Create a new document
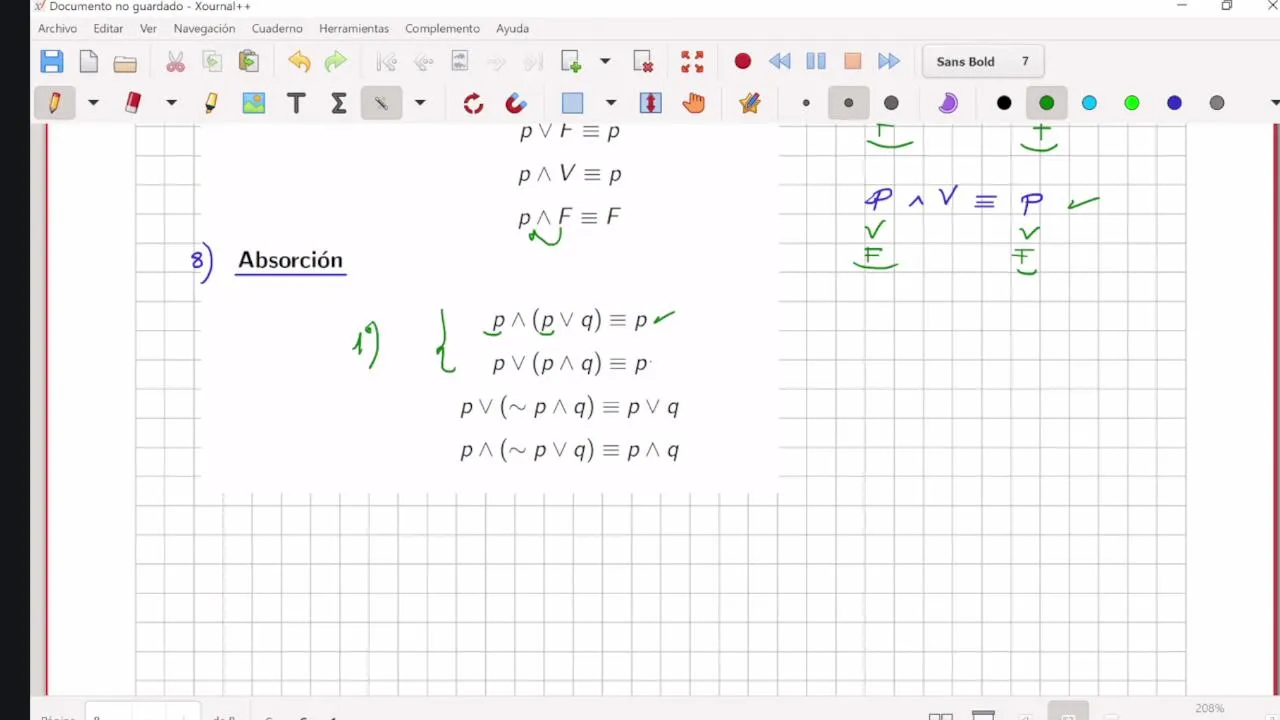The image size is (1280, 720). (89, 62)
